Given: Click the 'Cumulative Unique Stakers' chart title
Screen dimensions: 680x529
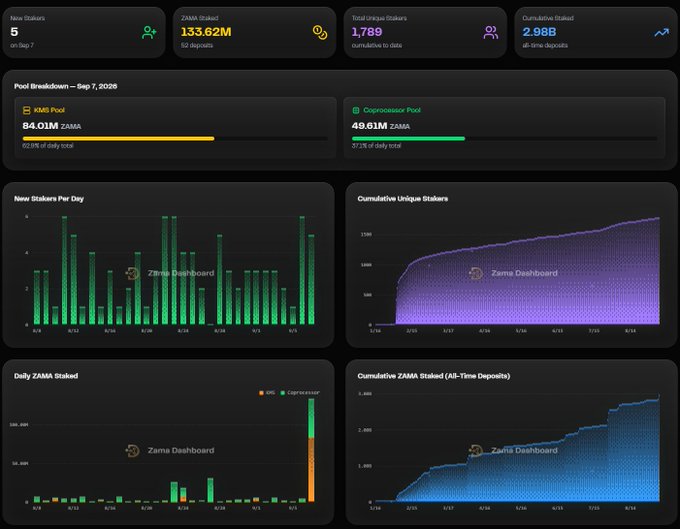Looking at the screenshot, I should 402,199.
